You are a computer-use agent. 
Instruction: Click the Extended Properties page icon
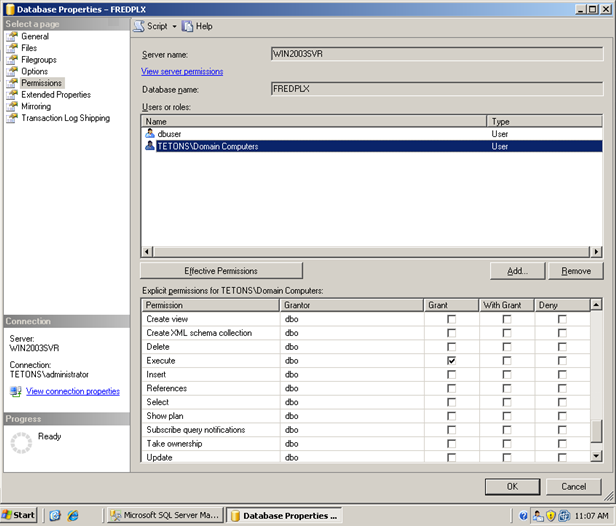pyautogui.click(x=12, y=95)
